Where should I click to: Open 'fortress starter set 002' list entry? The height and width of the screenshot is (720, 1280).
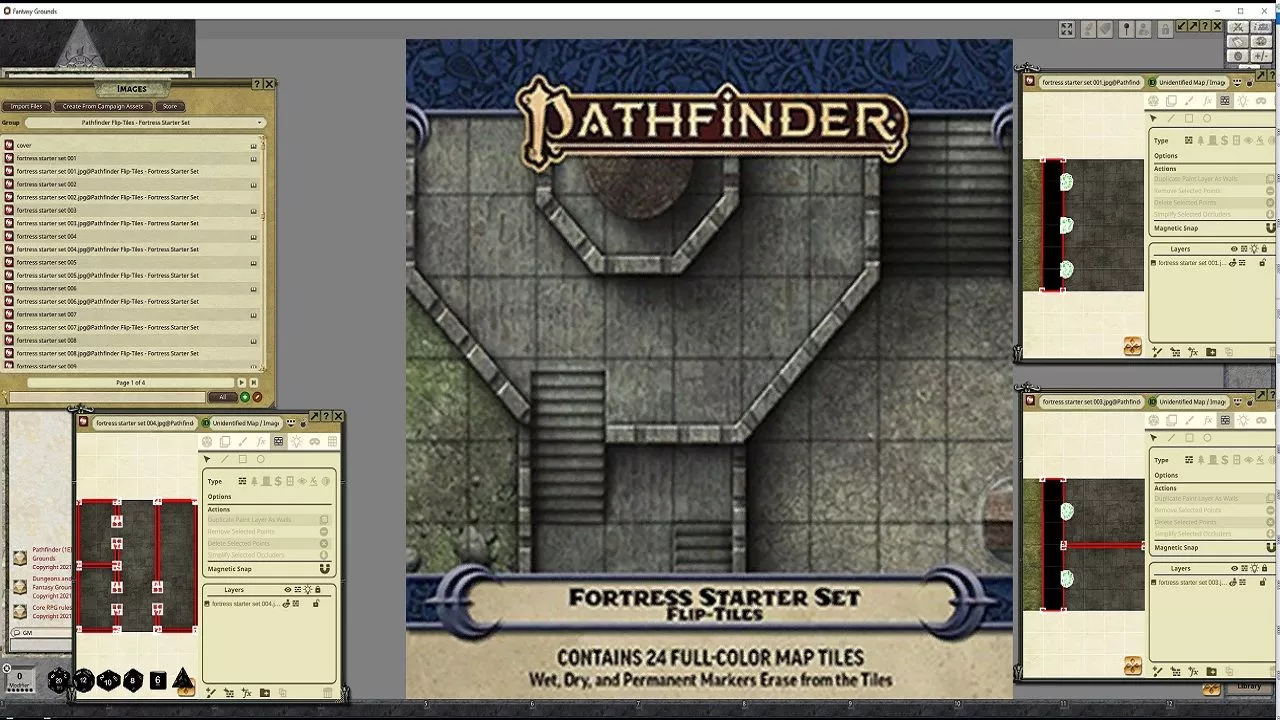pyautogui.click(x=130, y=184)
